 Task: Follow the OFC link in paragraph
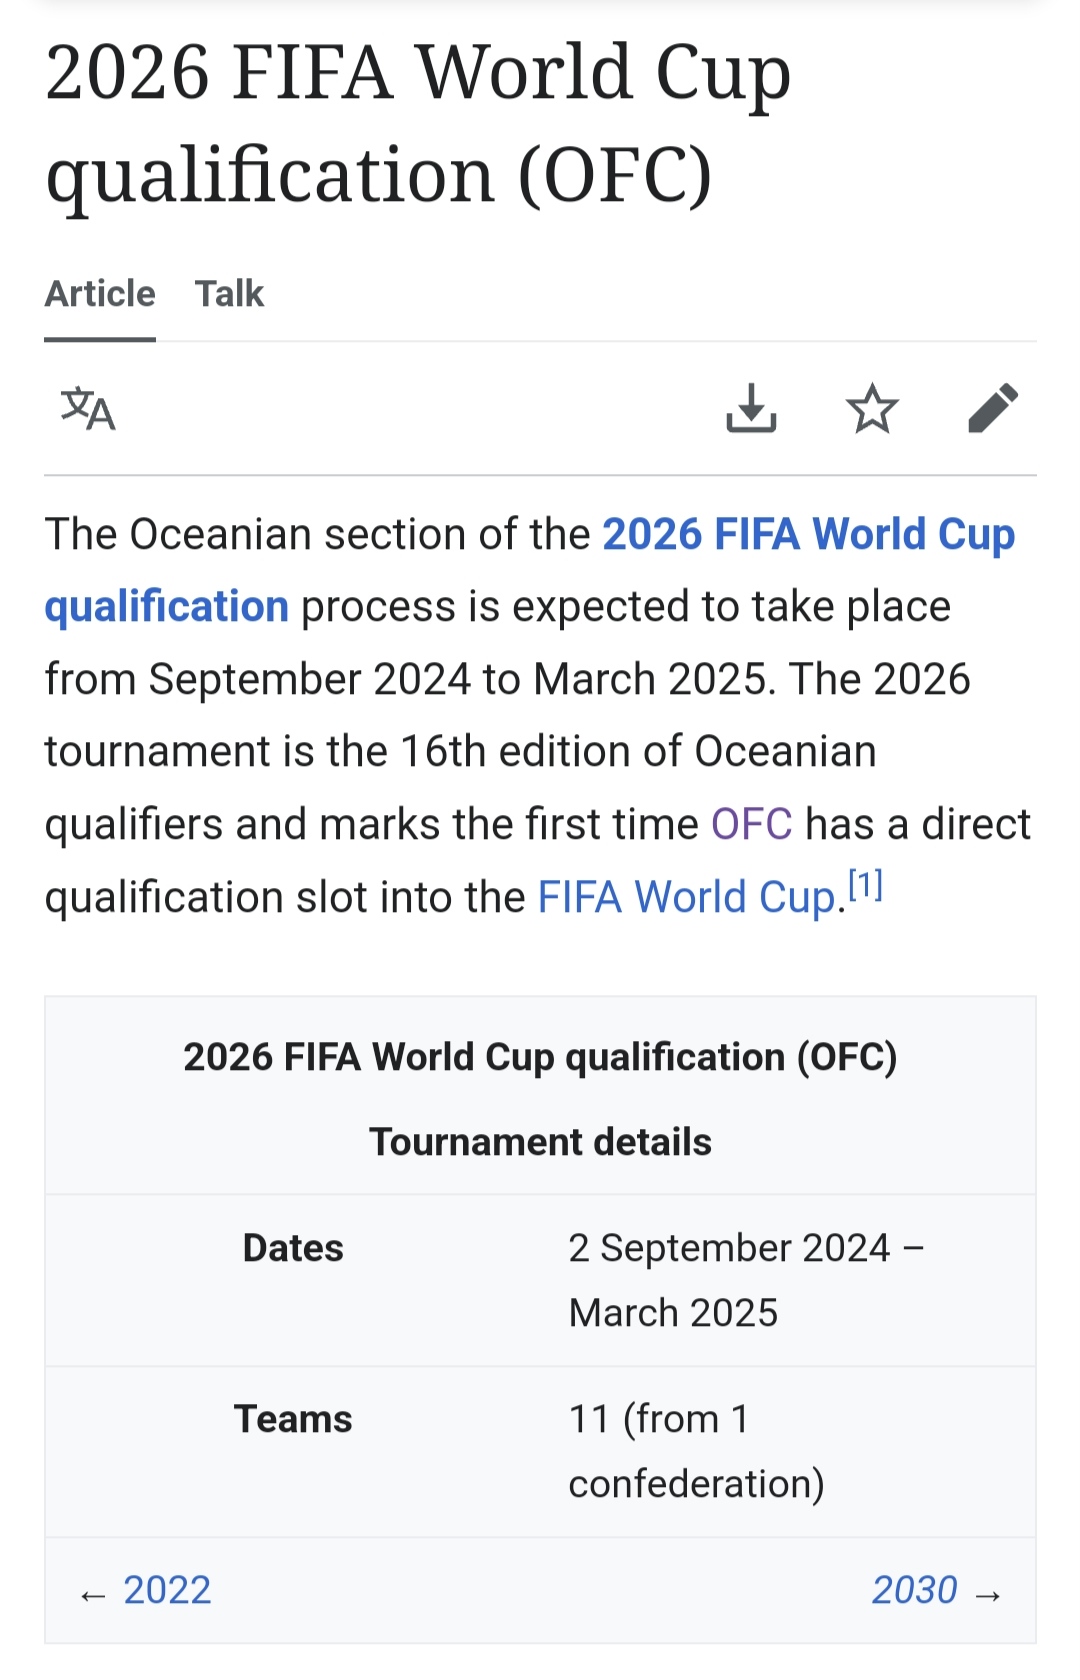click(751, 825)
